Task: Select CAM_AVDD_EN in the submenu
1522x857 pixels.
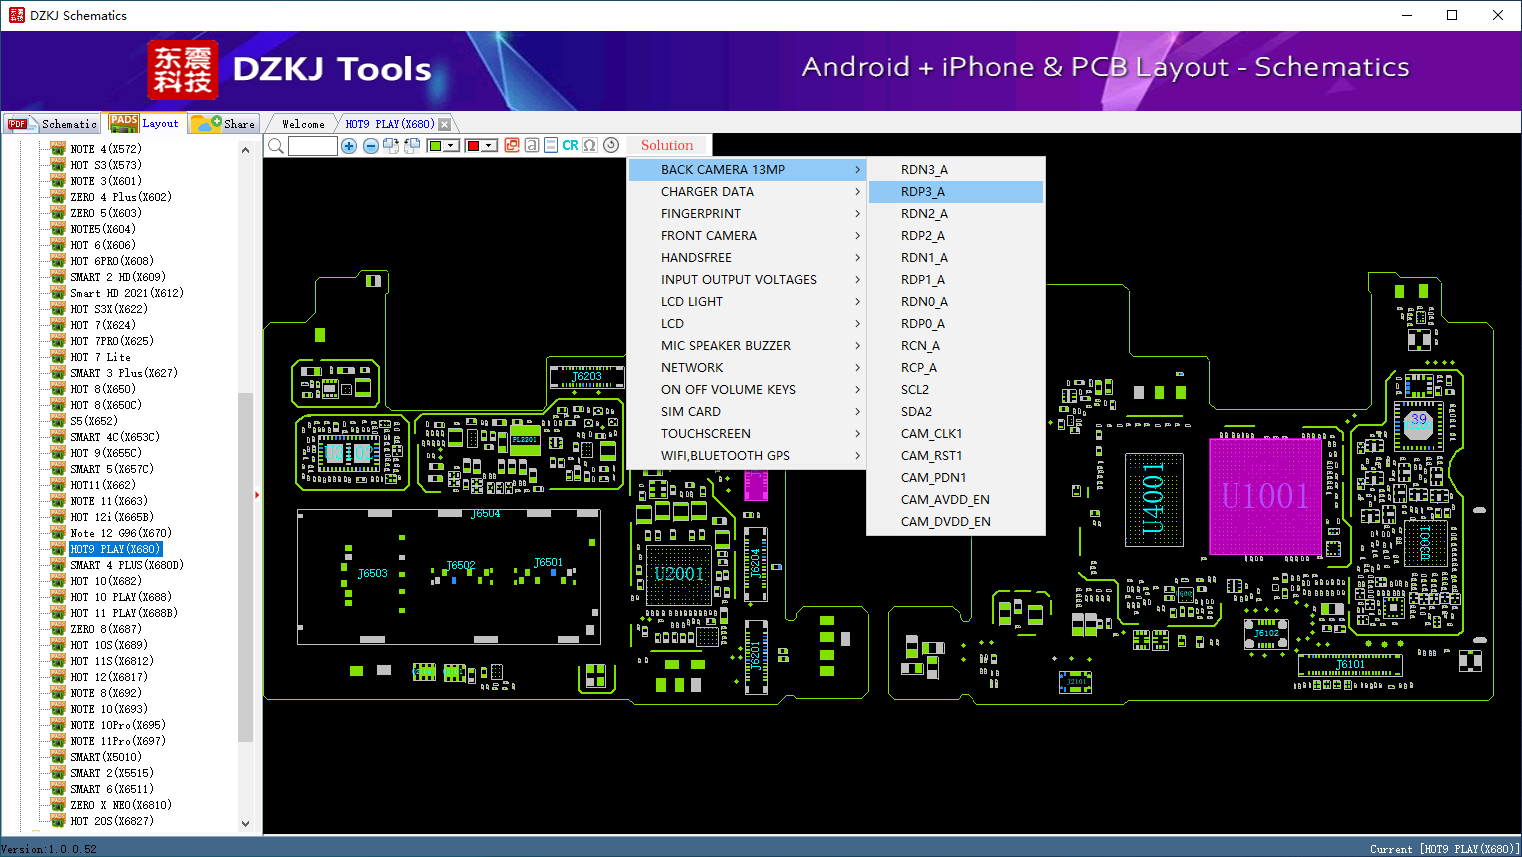Action: [956, 500]
